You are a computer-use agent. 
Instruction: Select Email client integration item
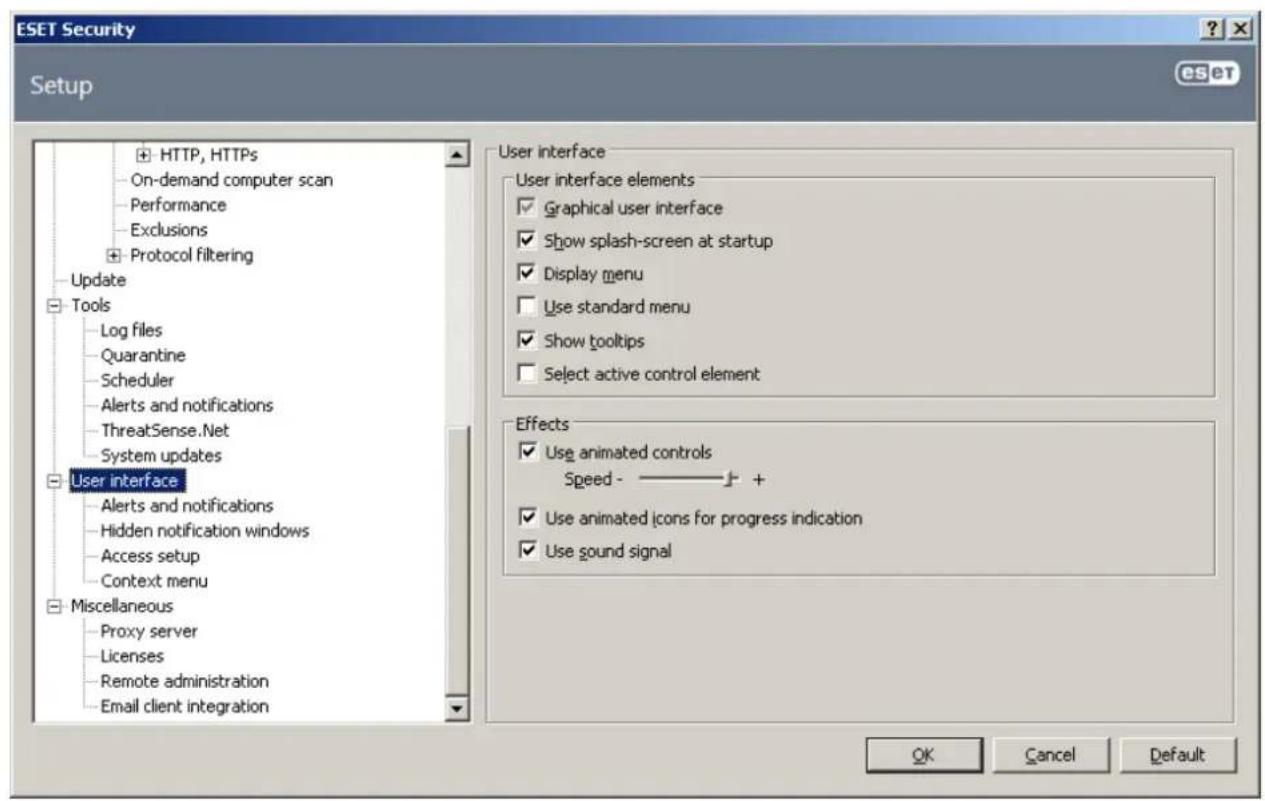(184, 706)
